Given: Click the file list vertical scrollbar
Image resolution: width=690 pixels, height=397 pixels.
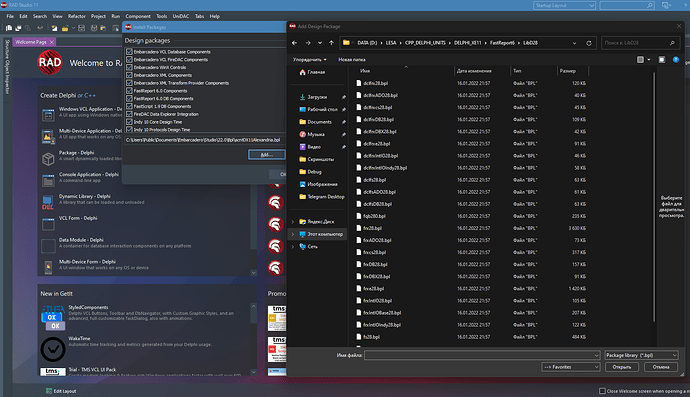Looking at the screenshot, I should [654, 198].
